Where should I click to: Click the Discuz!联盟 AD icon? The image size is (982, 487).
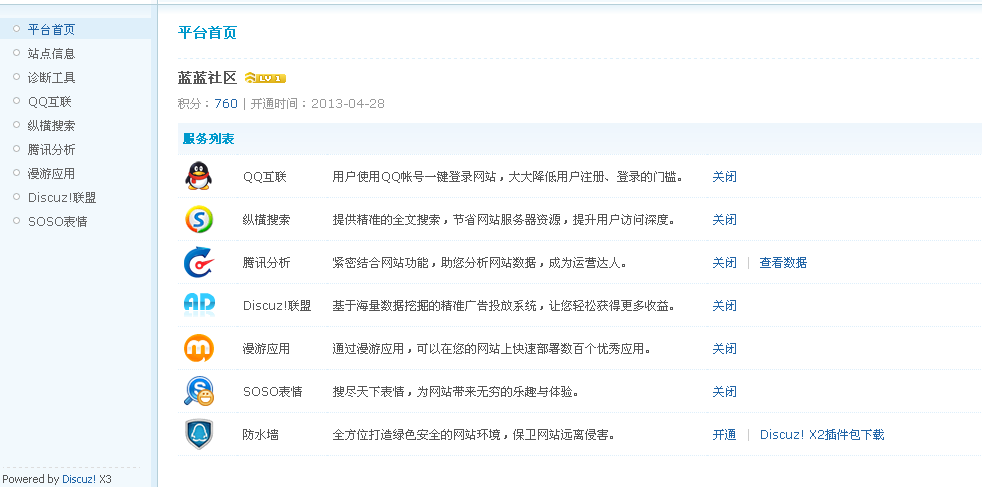click(199, 304)
